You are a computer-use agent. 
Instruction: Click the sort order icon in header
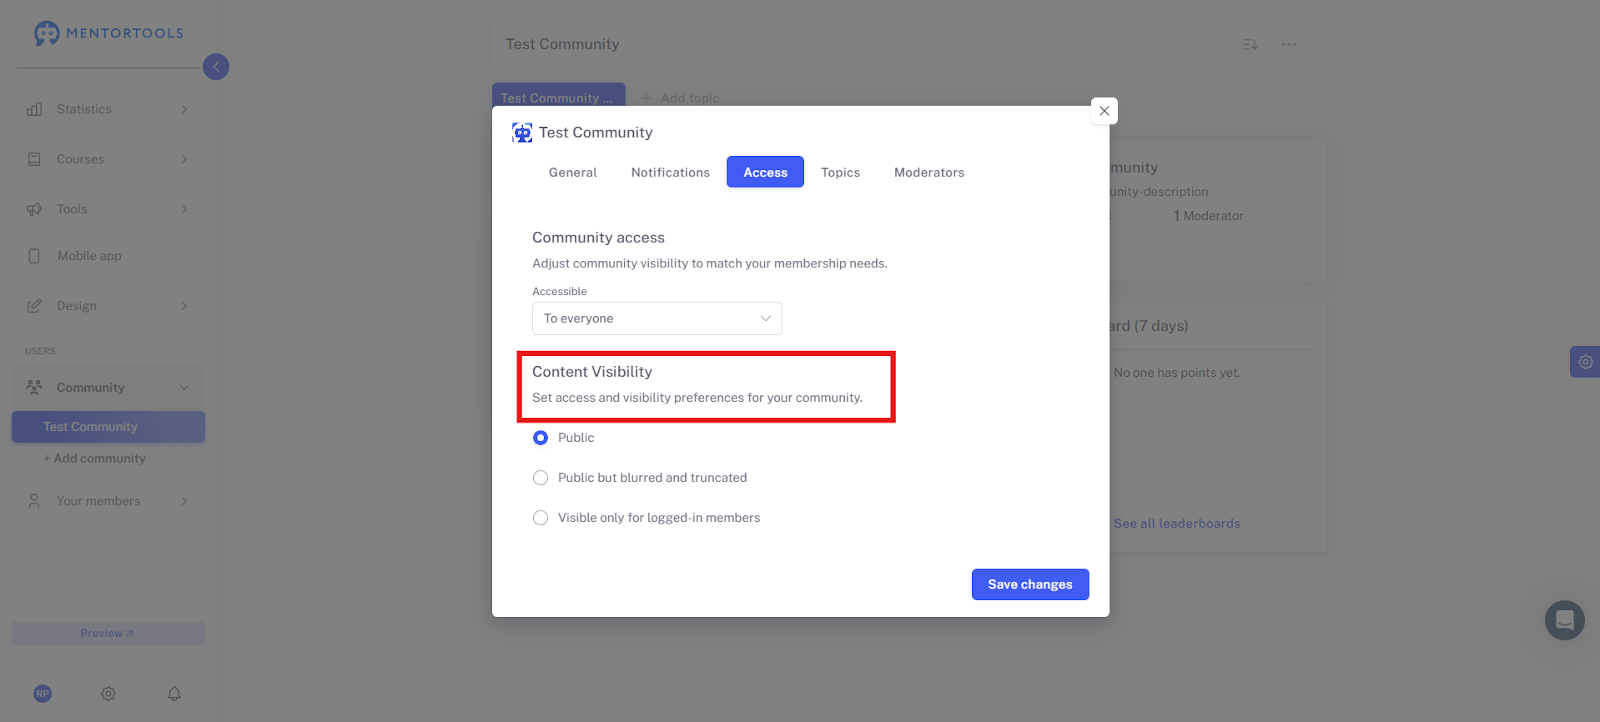click(1250, 44)
